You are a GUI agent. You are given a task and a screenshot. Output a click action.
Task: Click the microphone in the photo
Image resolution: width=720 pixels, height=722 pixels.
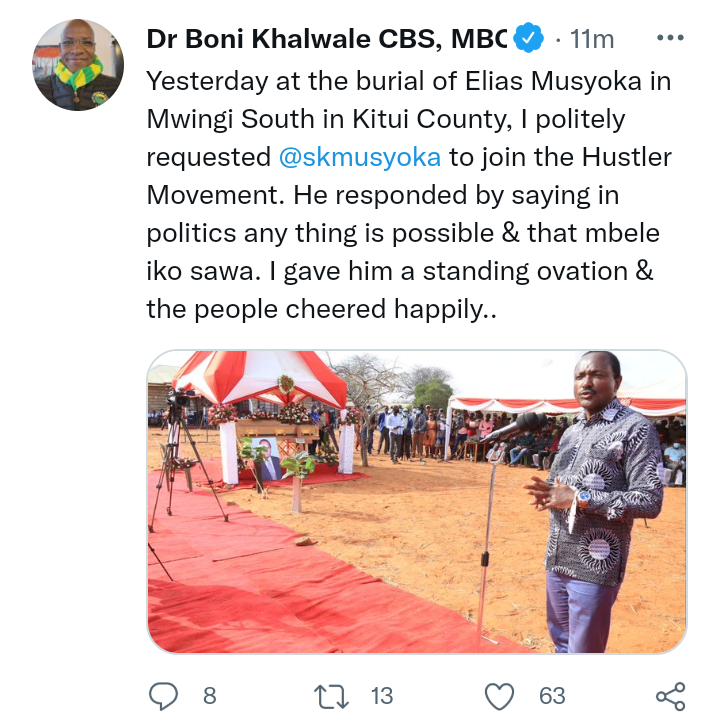514,428
